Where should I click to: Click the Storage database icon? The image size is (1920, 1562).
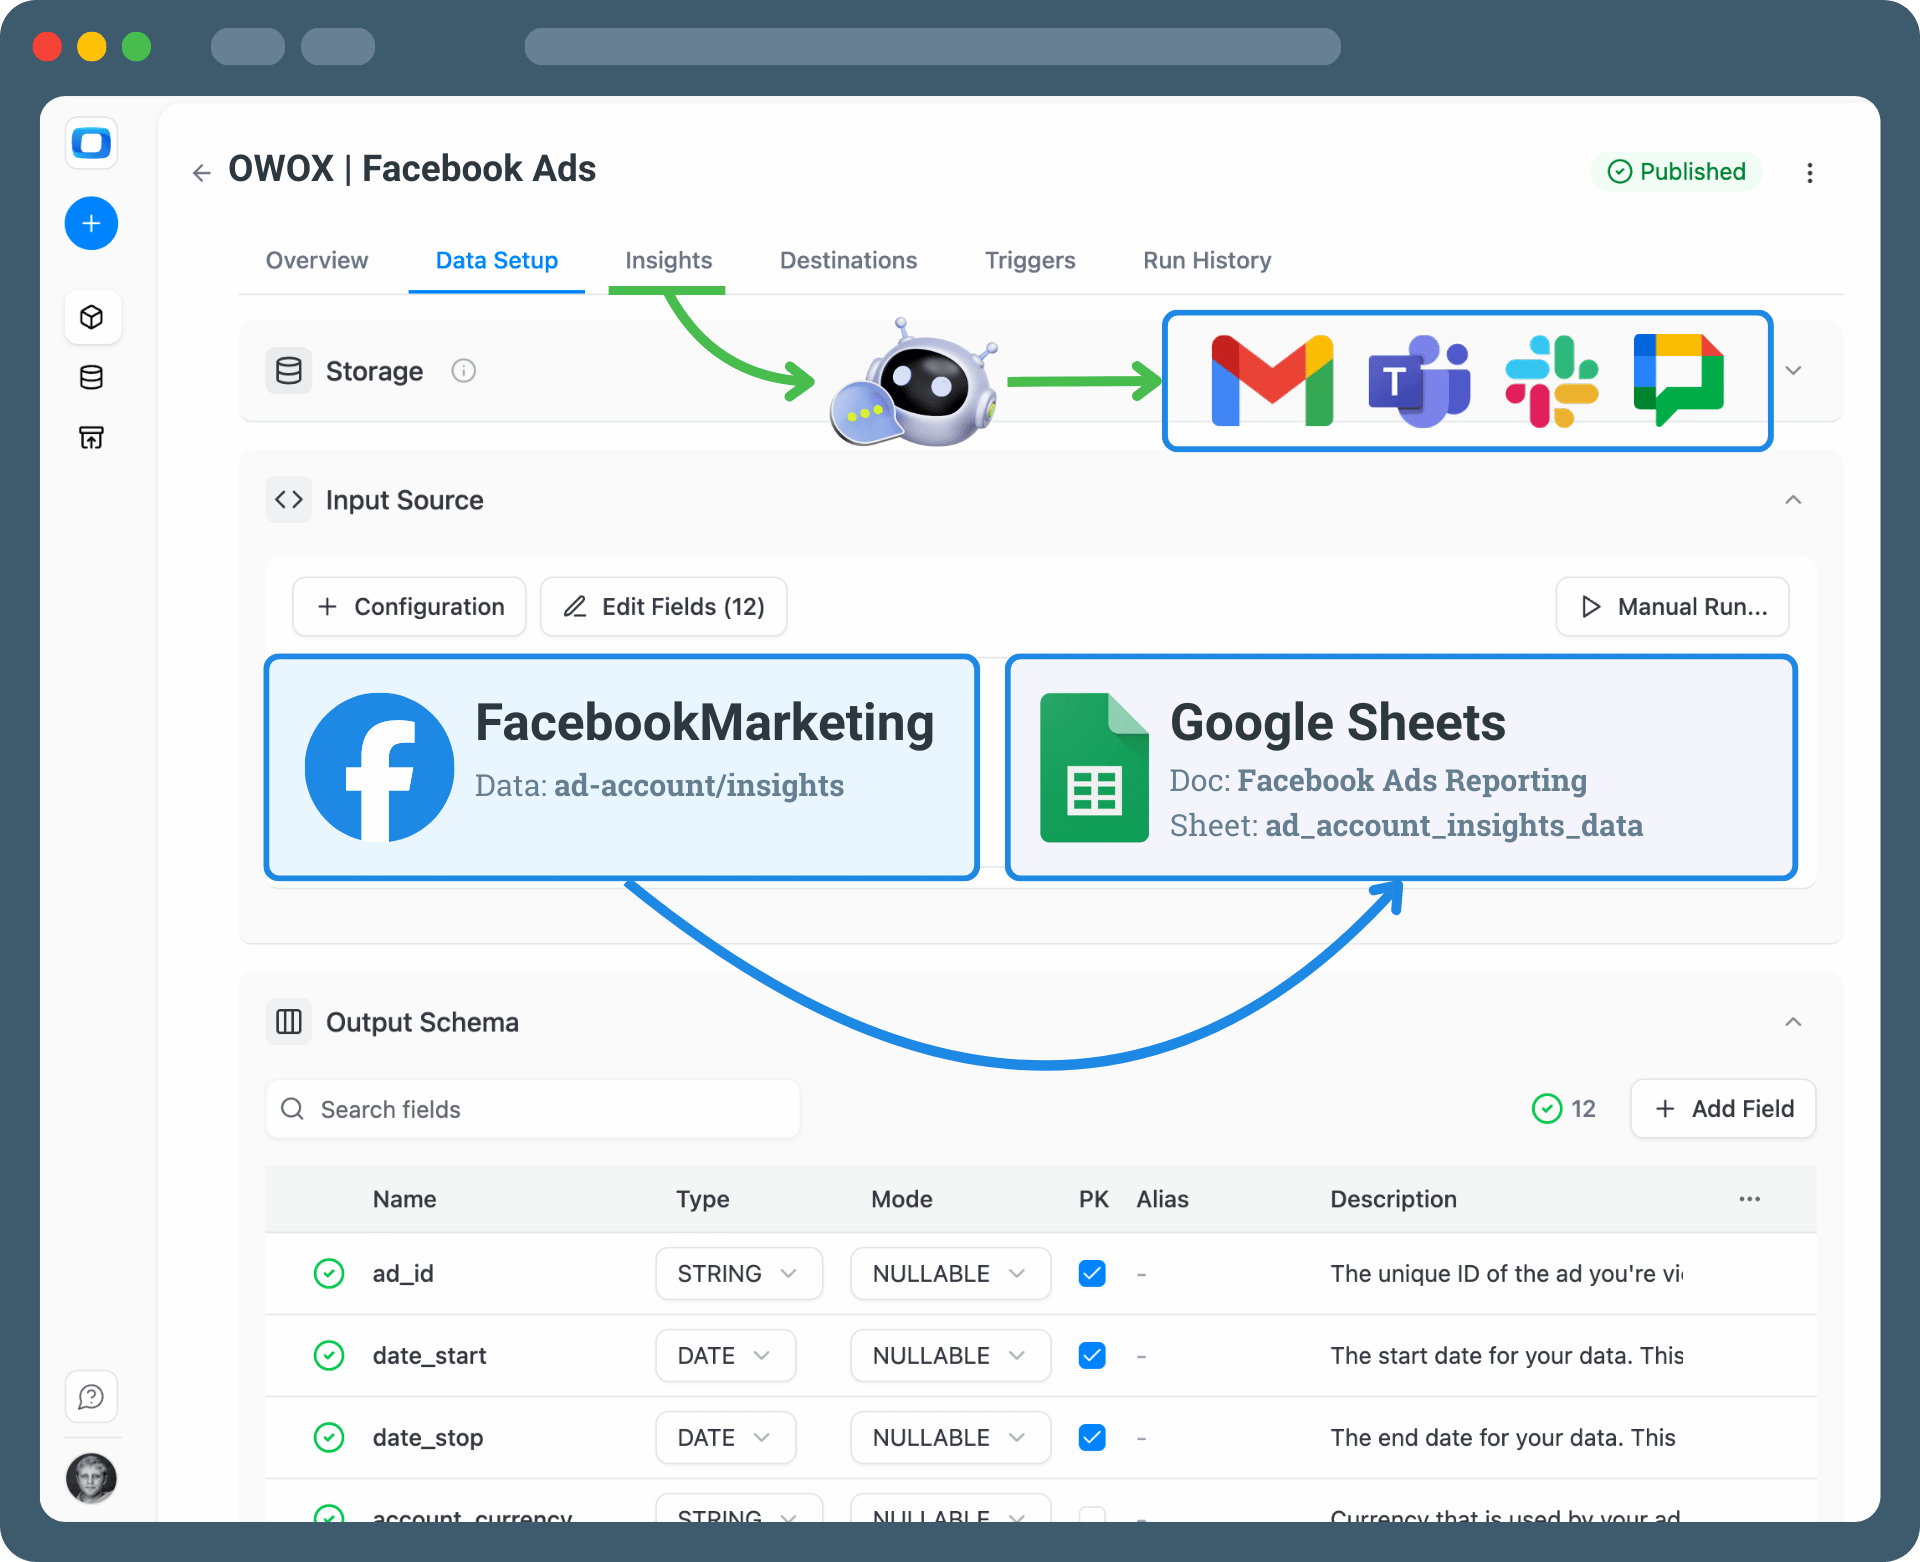[x=289, y=370]
